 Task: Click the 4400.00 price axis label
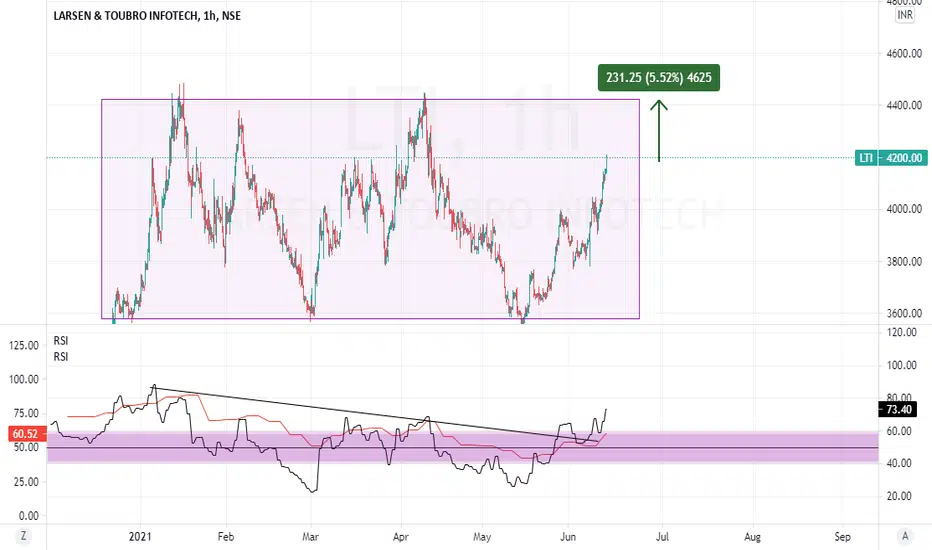[904, 105]
